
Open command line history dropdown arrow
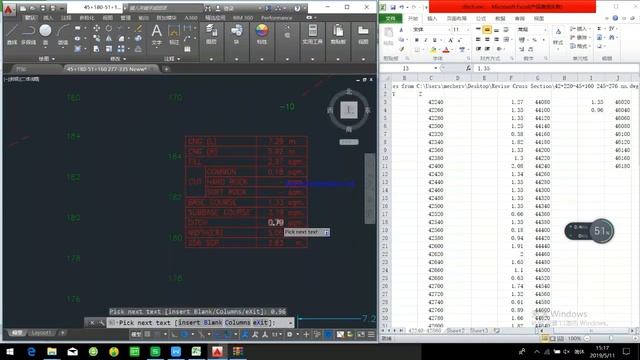coord(291,322)
